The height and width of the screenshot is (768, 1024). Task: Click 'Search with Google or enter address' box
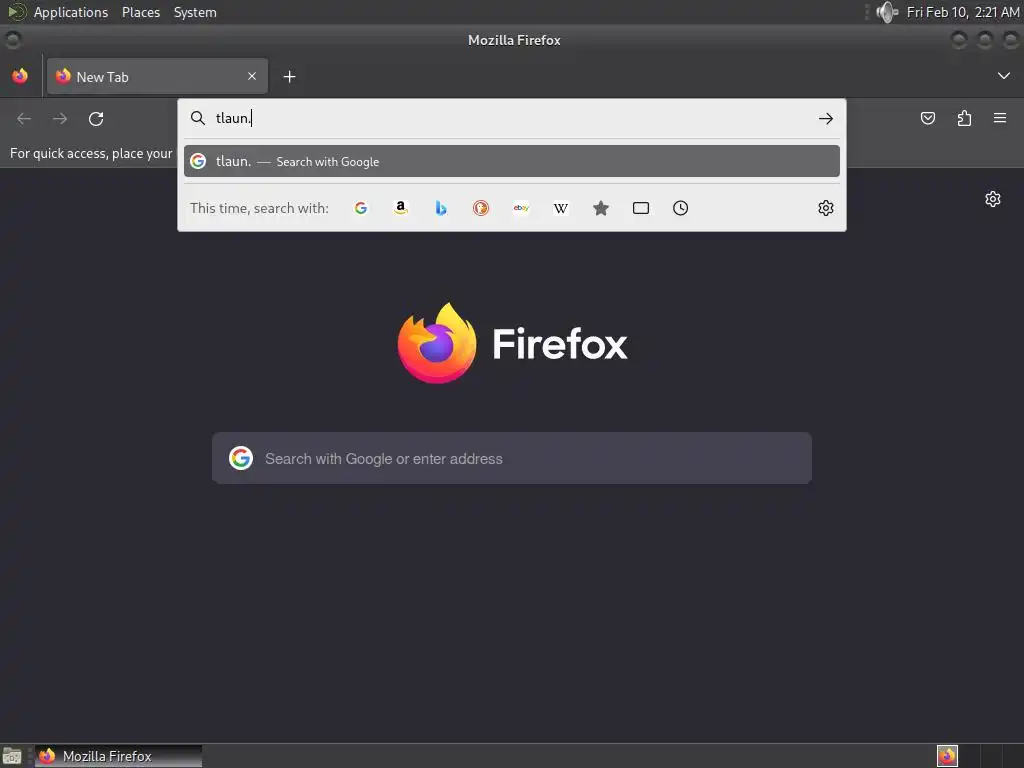512,458
